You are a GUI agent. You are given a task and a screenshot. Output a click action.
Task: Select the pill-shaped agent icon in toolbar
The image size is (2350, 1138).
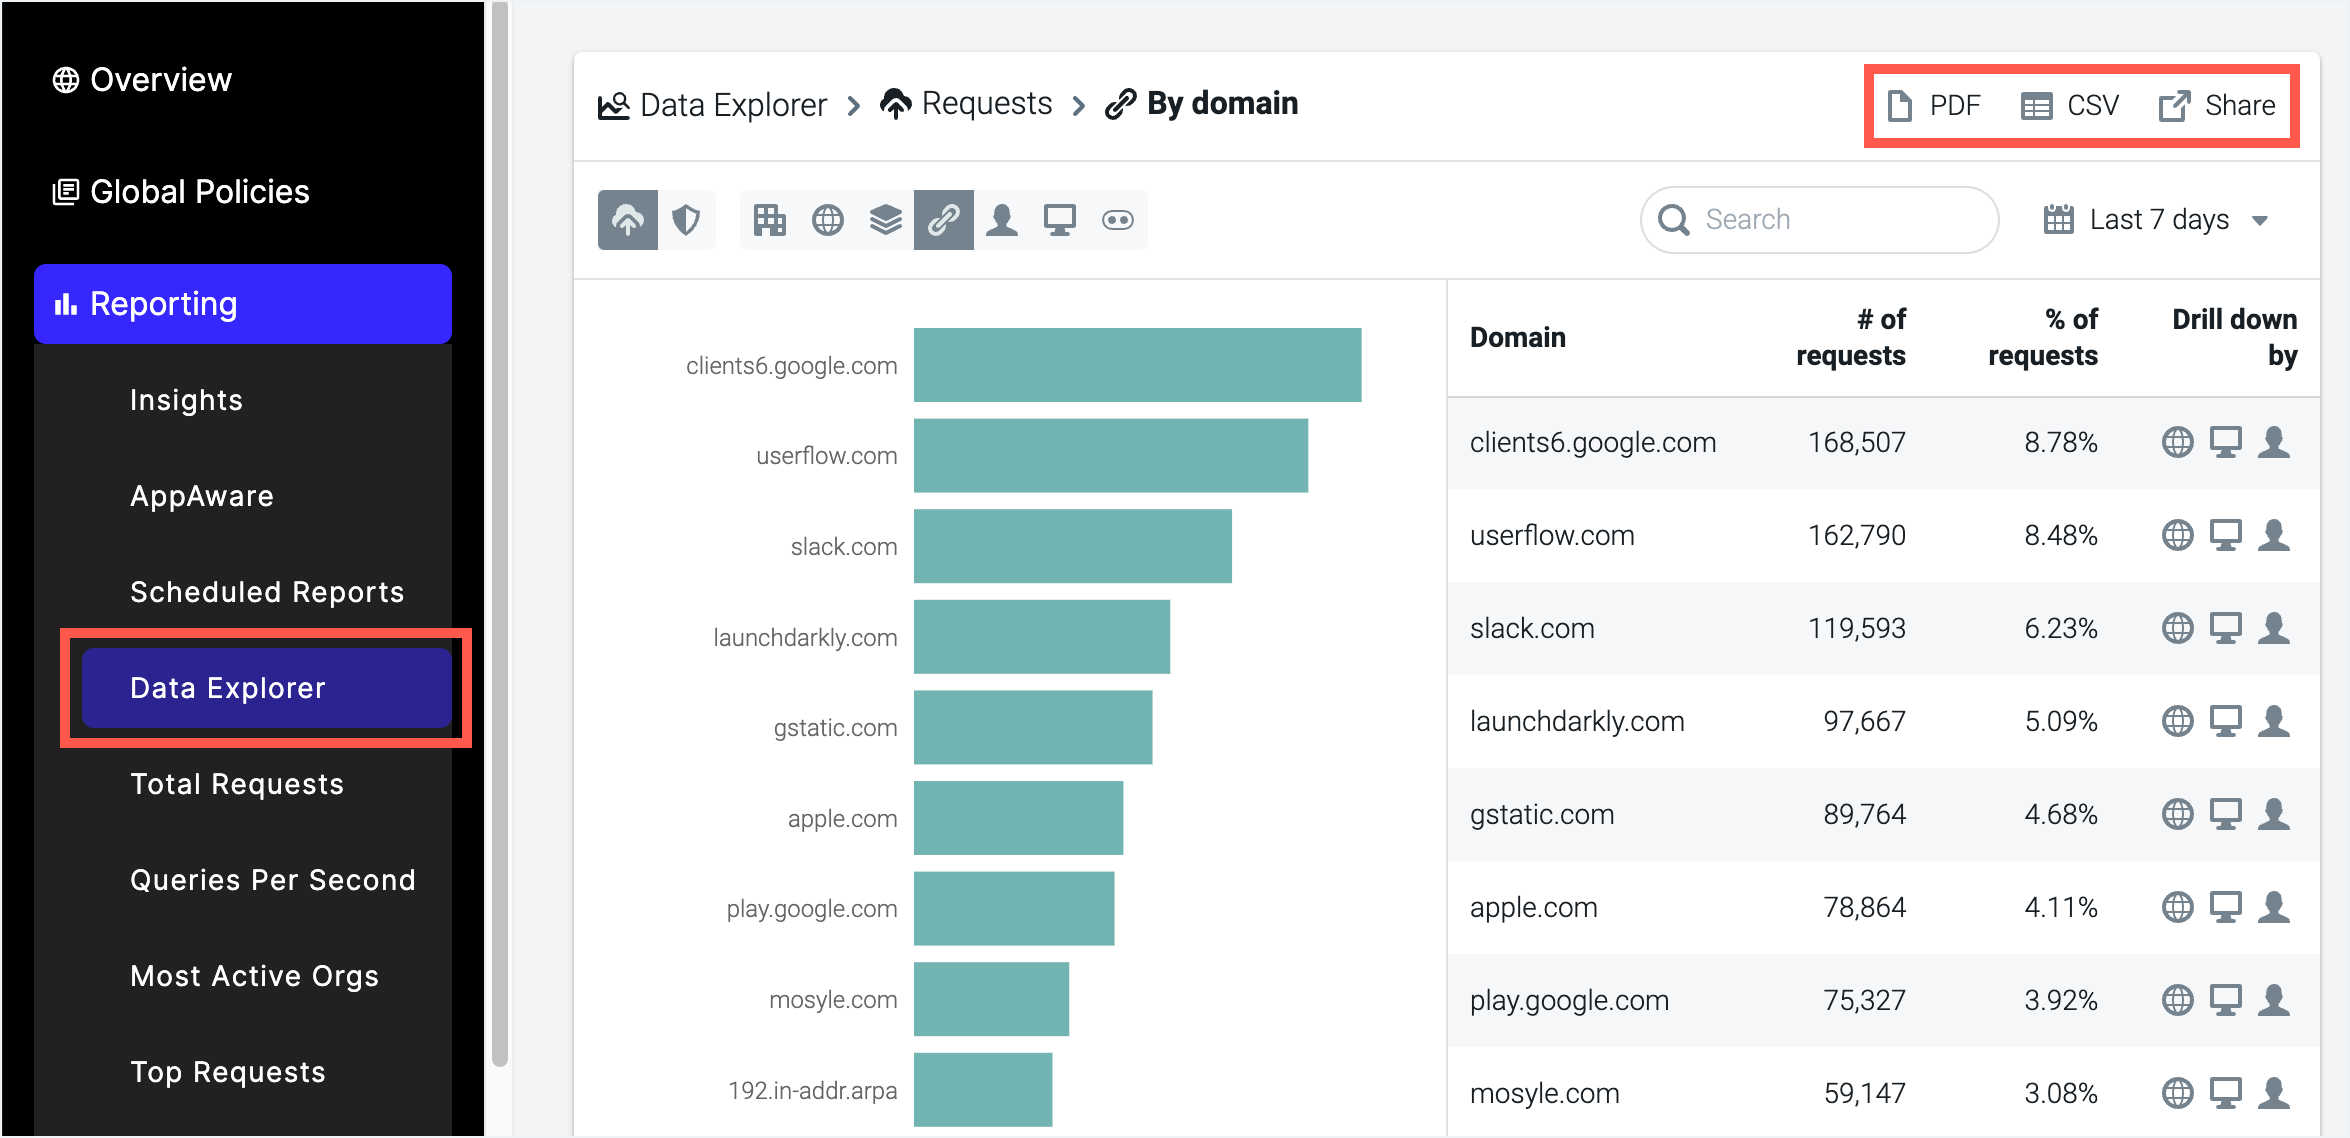(x=1117, y=219)
